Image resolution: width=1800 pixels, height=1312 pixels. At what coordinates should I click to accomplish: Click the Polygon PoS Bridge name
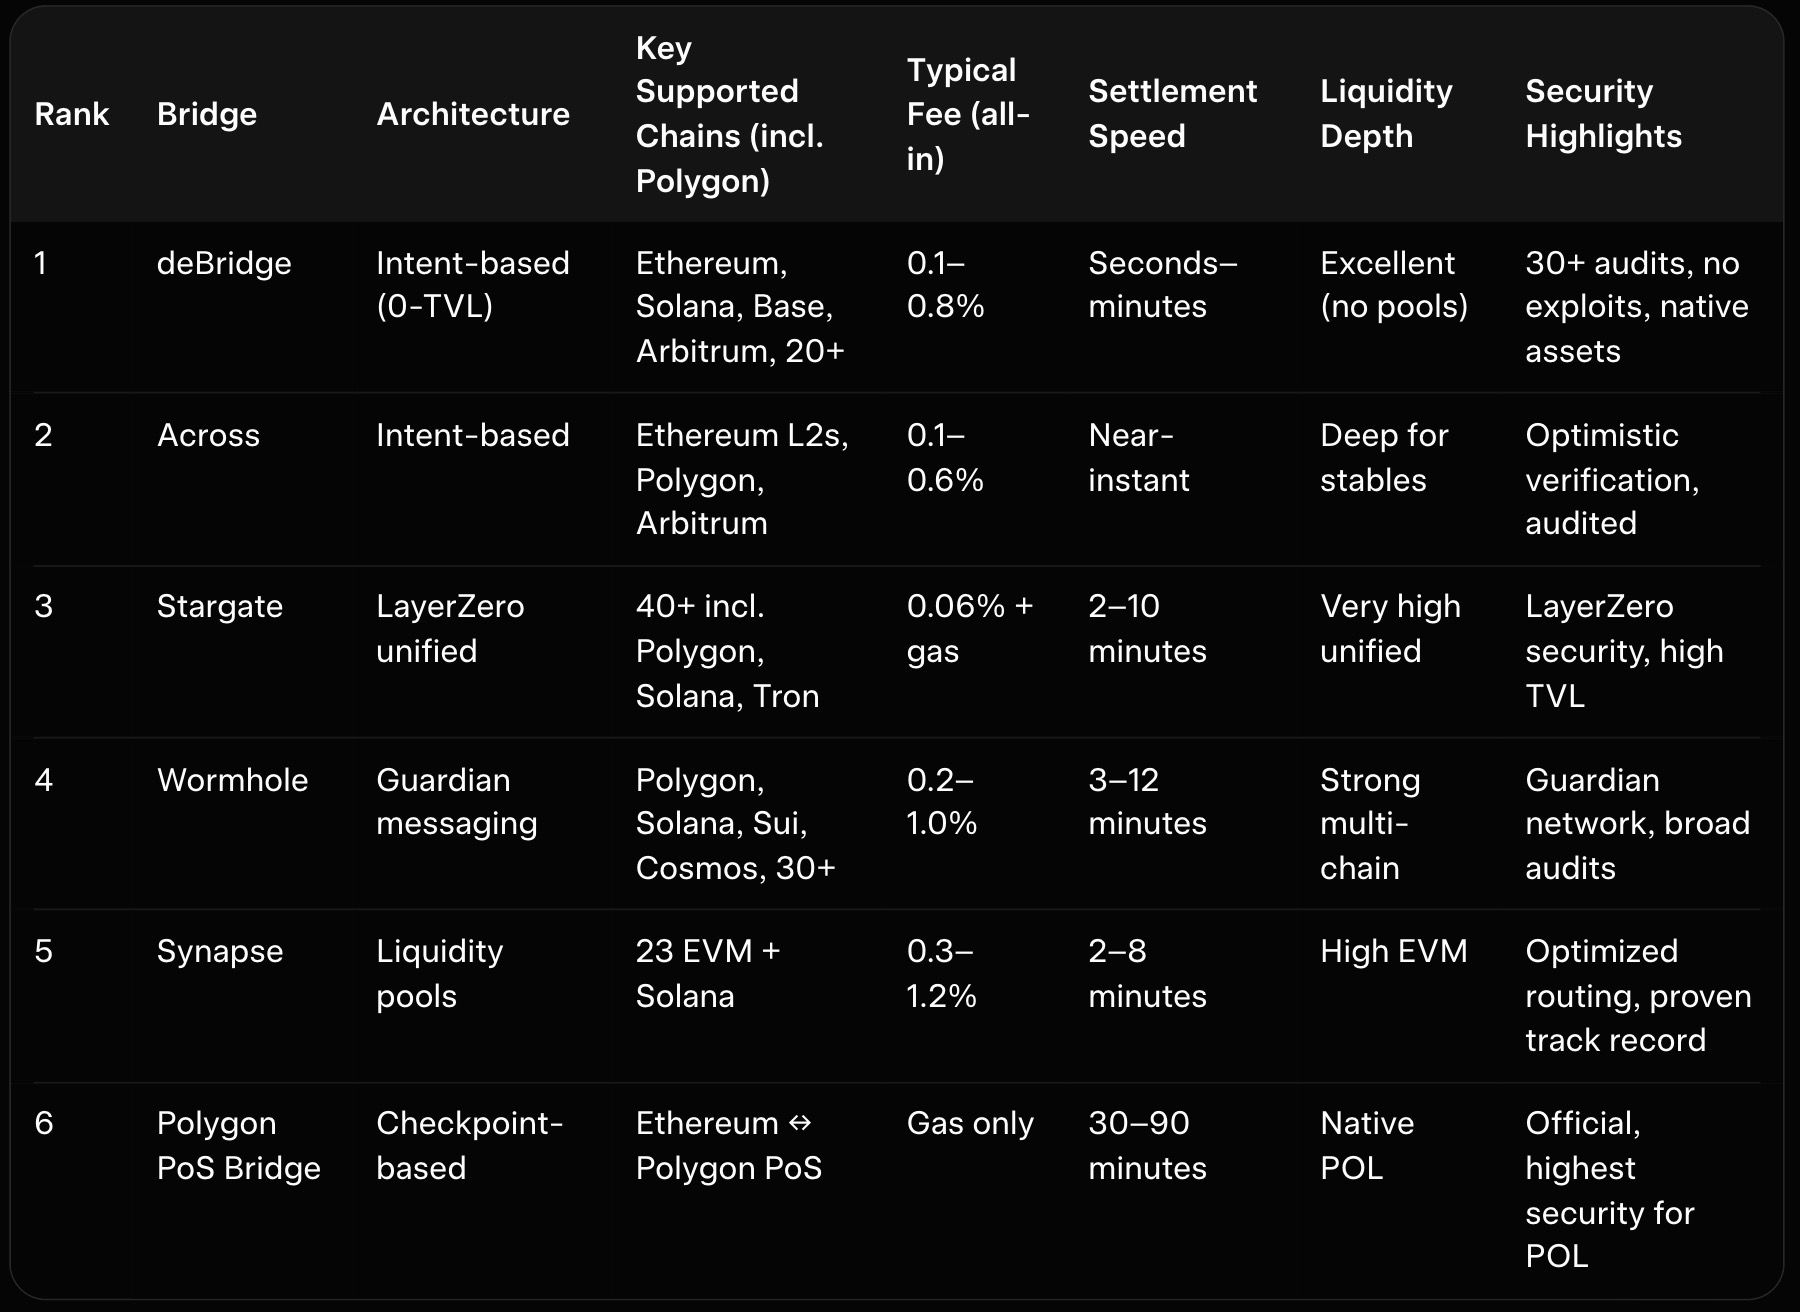(x=238, y=1145)
